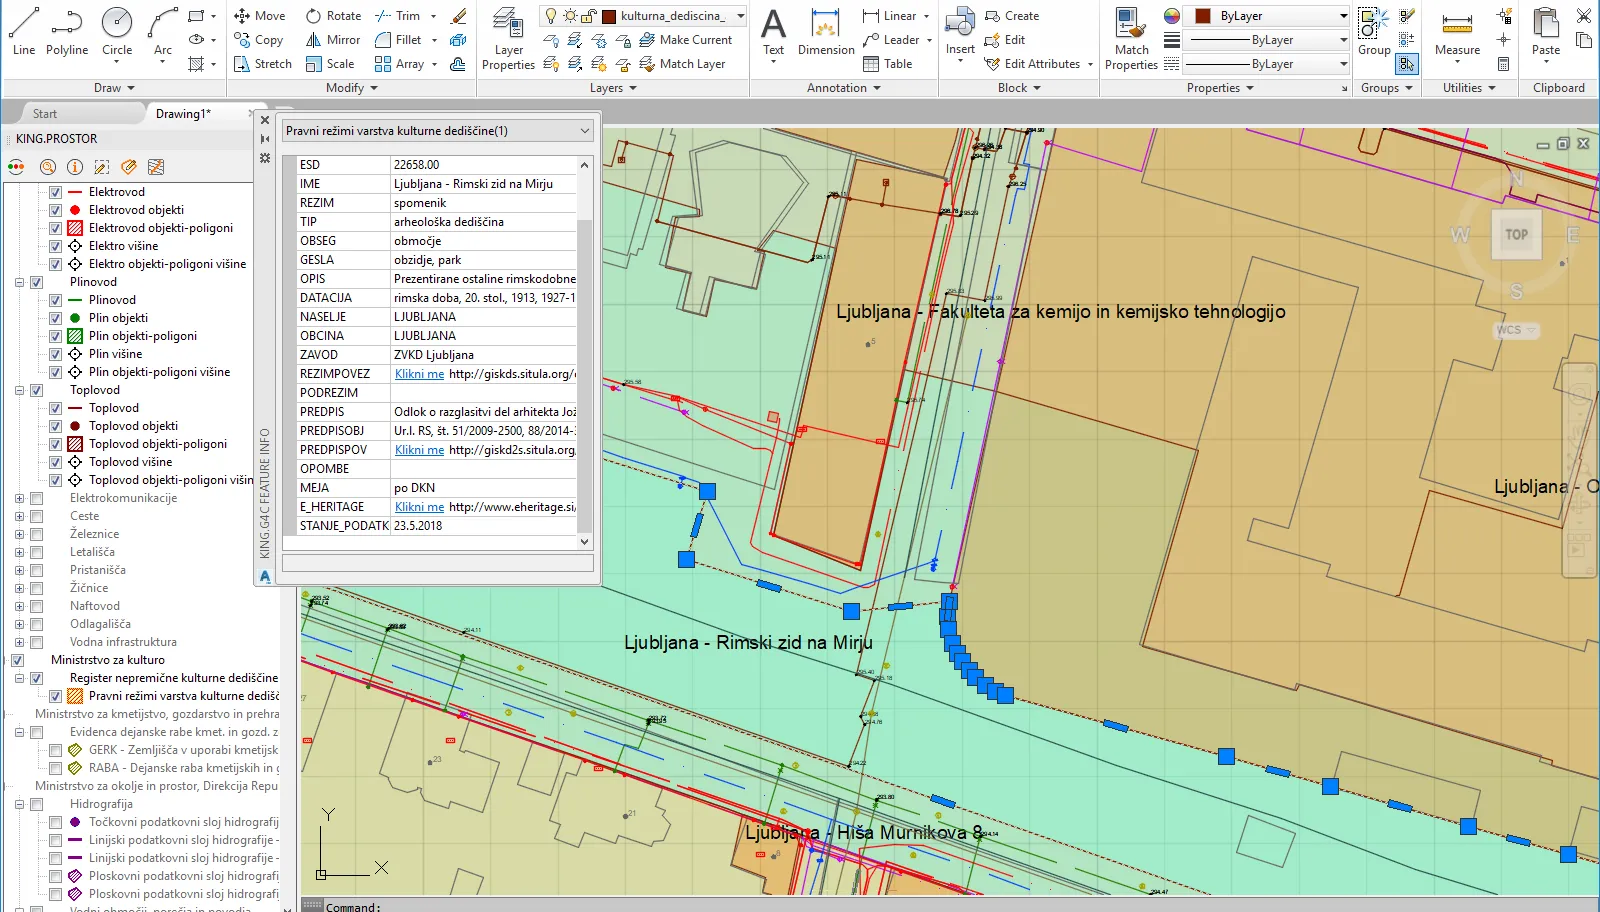1600x912 pixels.
Task: Open the Layer Properties manager
Action: point(508,40)
